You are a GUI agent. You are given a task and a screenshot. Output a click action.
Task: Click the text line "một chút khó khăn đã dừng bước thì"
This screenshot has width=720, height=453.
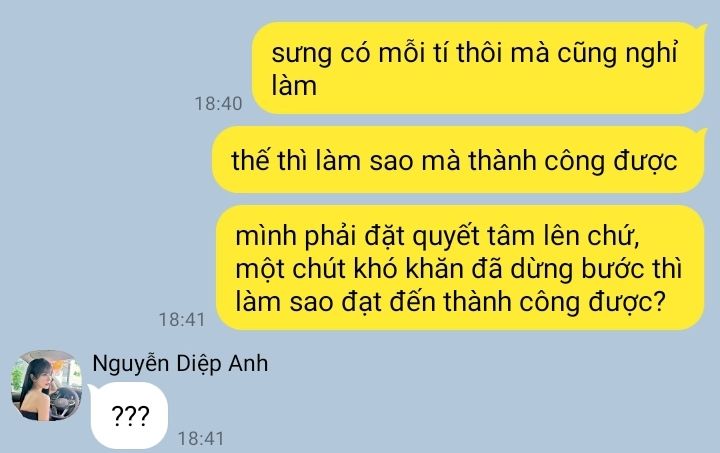(458, 269)
